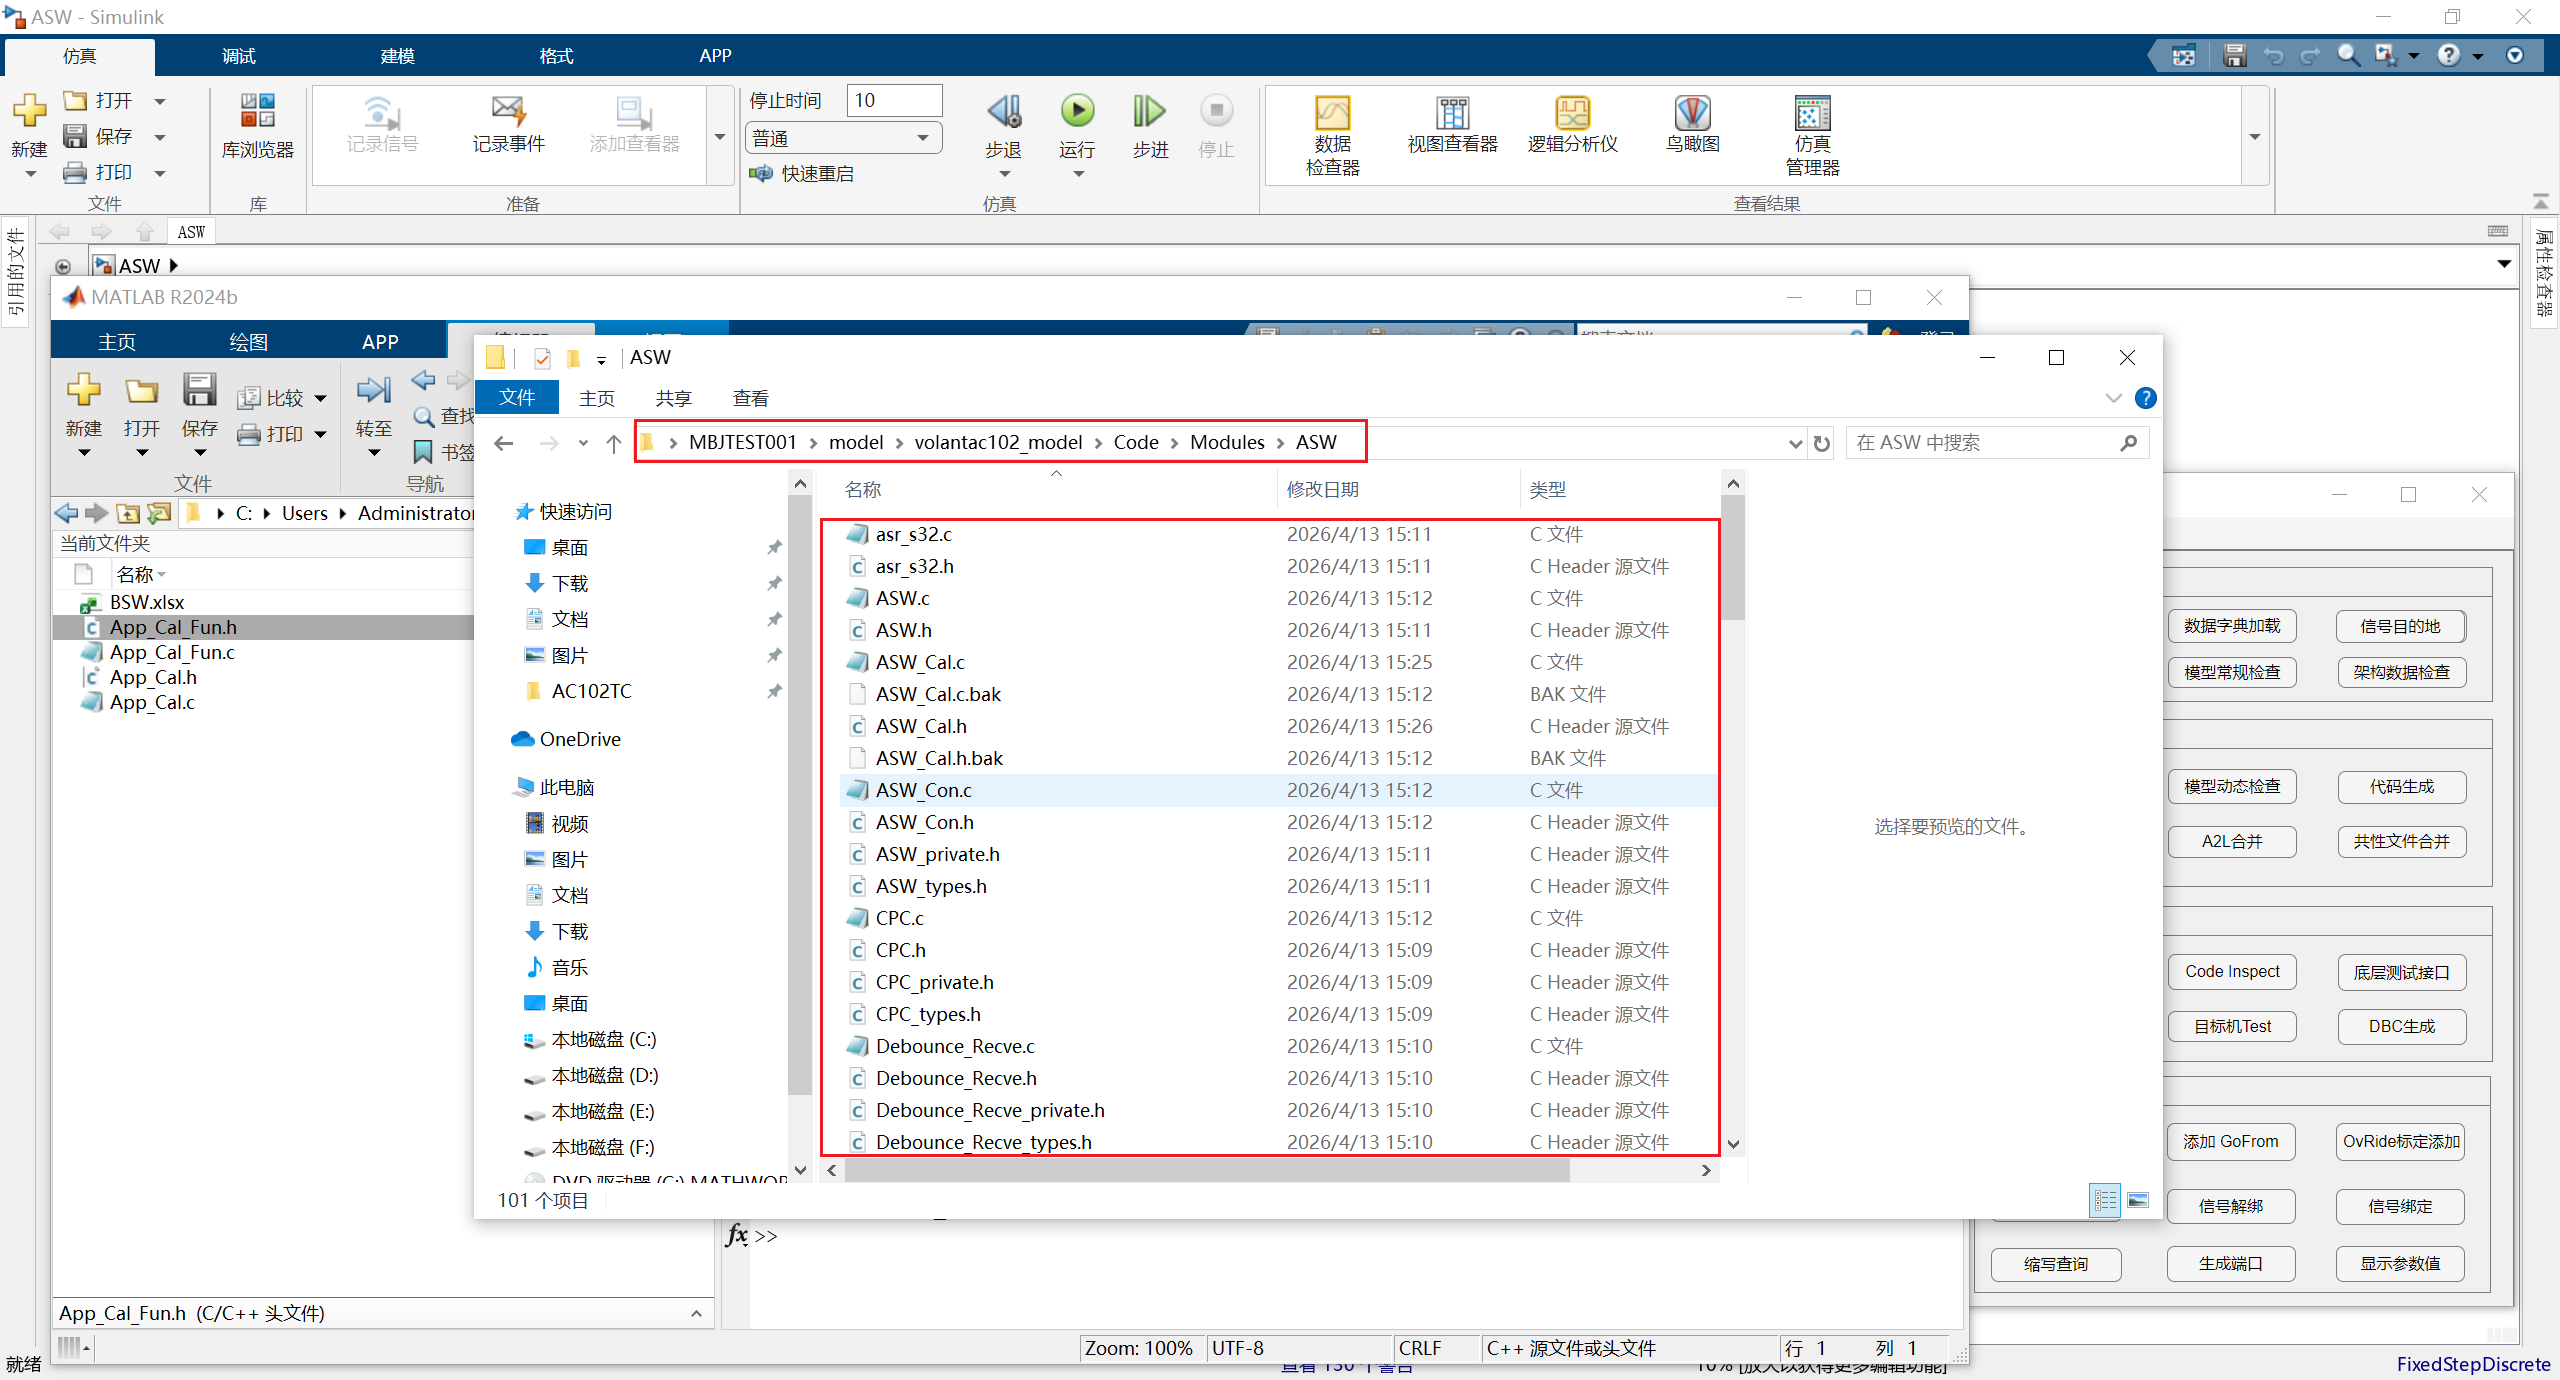Expand the Simulink 保存 dropdown arrow
Screen dimensions: 2560x1380
coord(159,137)
